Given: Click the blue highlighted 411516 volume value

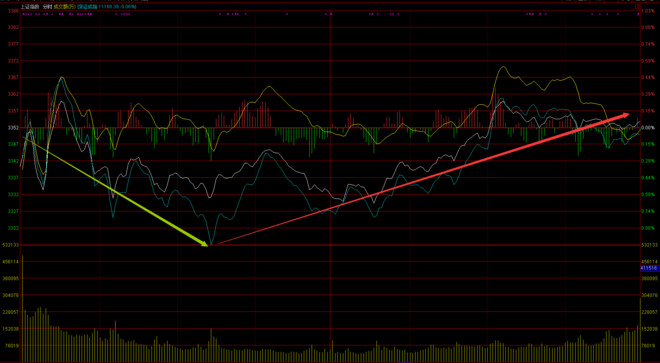Looking at the screenshot, I should tap(649, 268).
